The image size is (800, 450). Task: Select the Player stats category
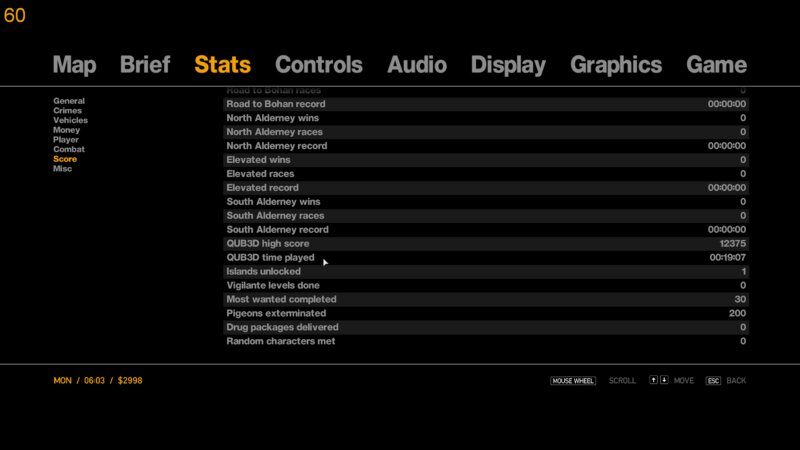(x=66, y=140)
